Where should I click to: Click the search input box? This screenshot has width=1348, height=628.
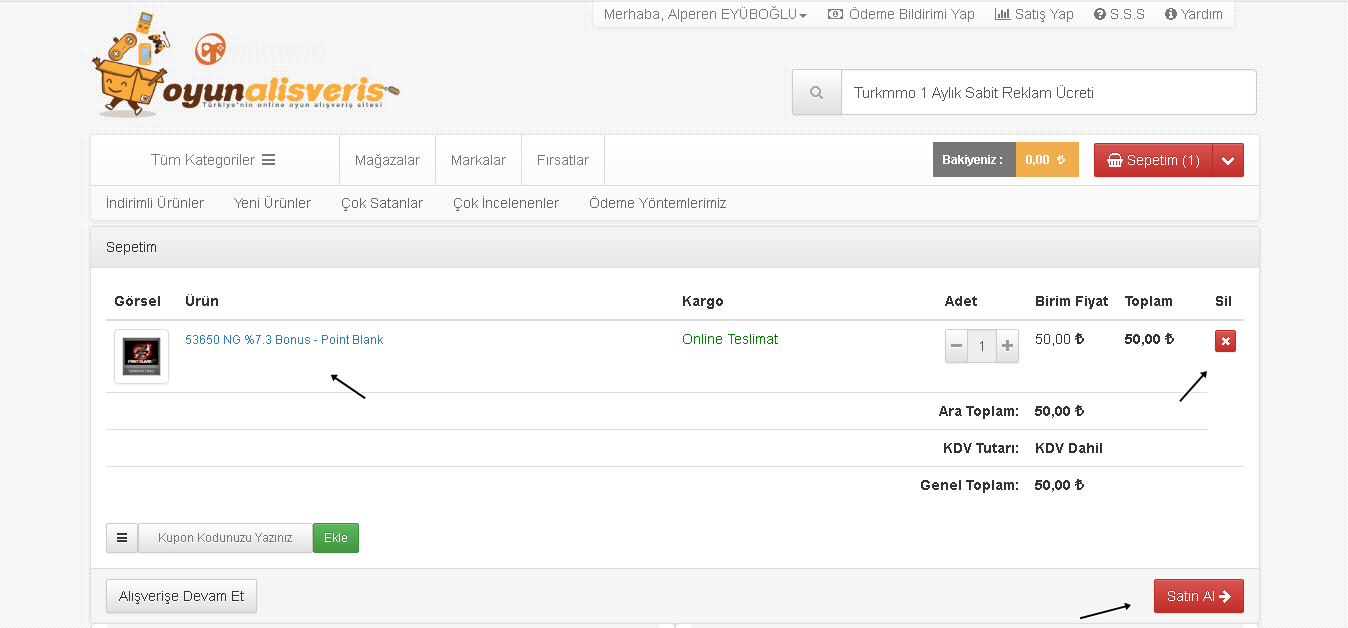1048,93
